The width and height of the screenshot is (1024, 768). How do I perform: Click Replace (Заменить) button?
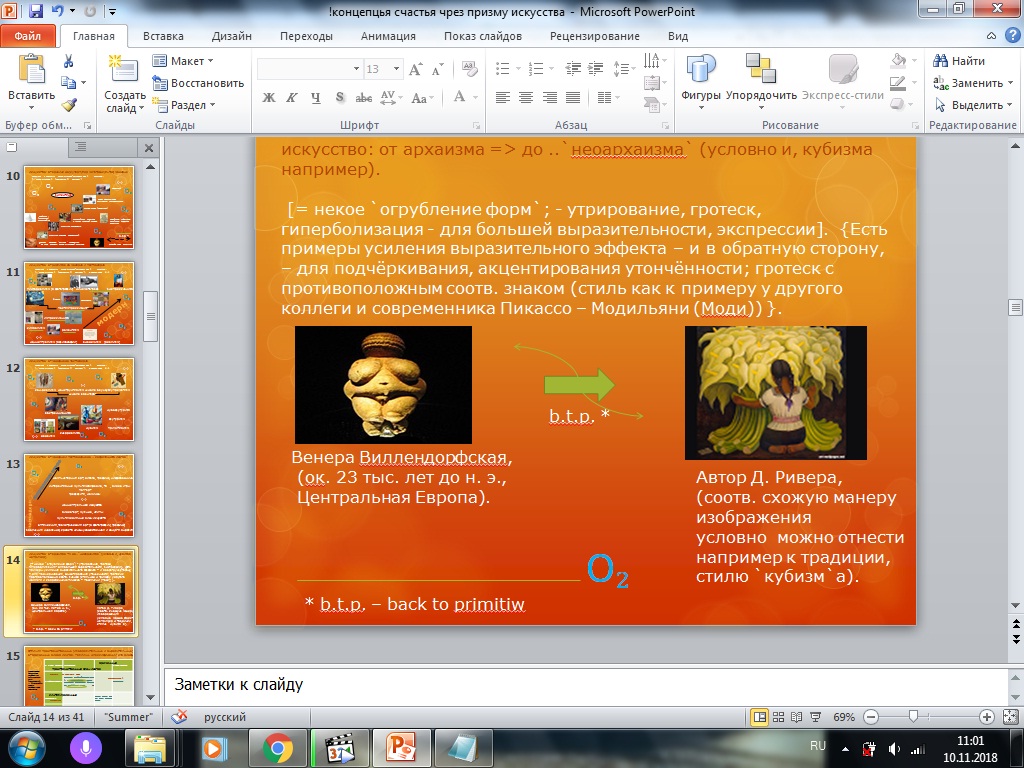point(973,83)
